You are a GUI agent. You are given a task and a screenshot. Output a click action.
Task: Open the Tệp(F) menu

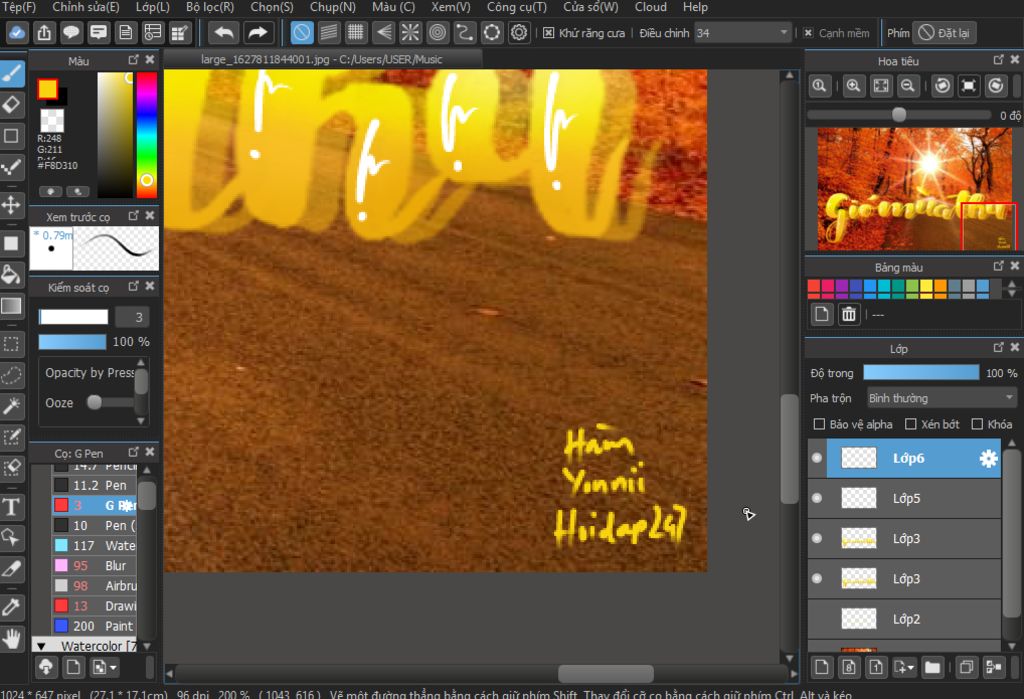click(19, 7)
